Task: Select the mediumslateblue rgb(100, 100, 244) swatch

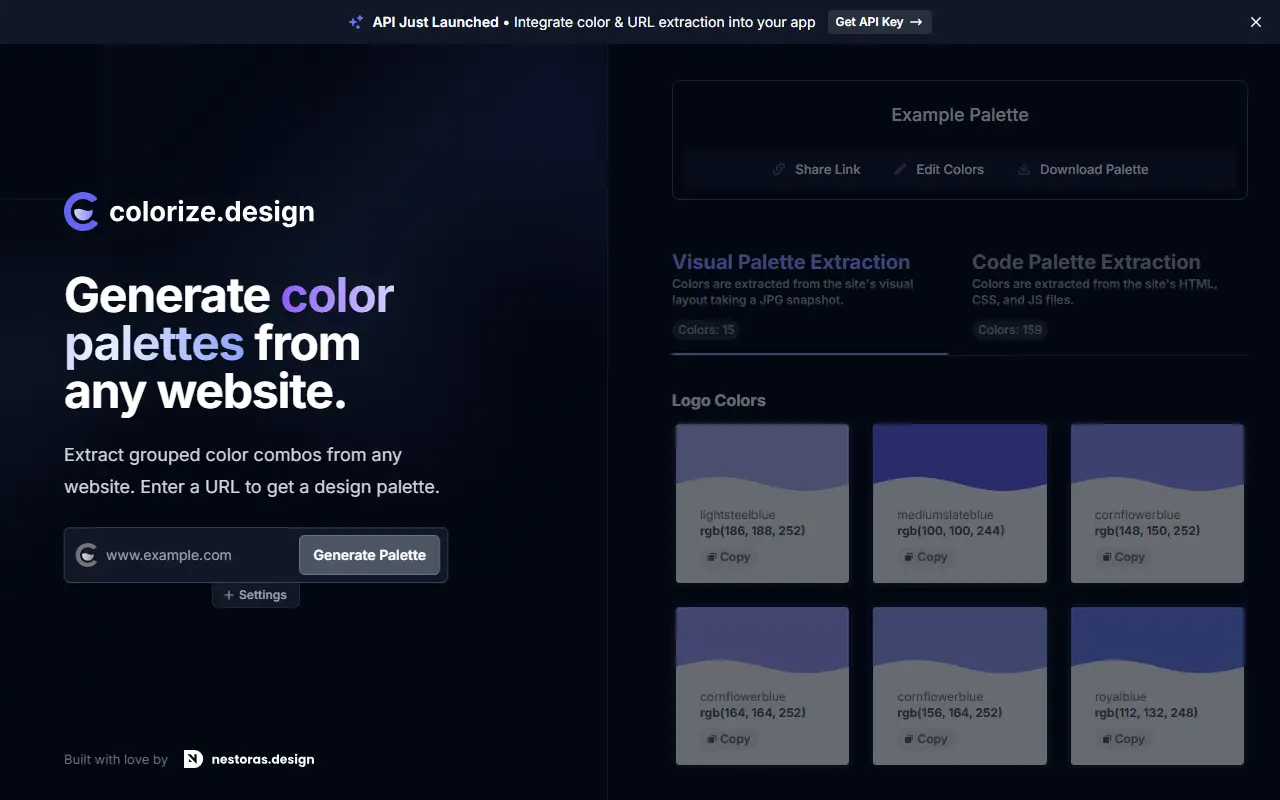Action: (960, 503)
